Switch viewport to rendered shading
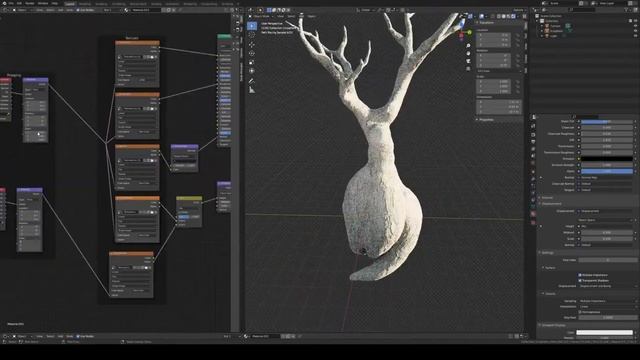The image size is (640, 360). (x=513, y=16)
